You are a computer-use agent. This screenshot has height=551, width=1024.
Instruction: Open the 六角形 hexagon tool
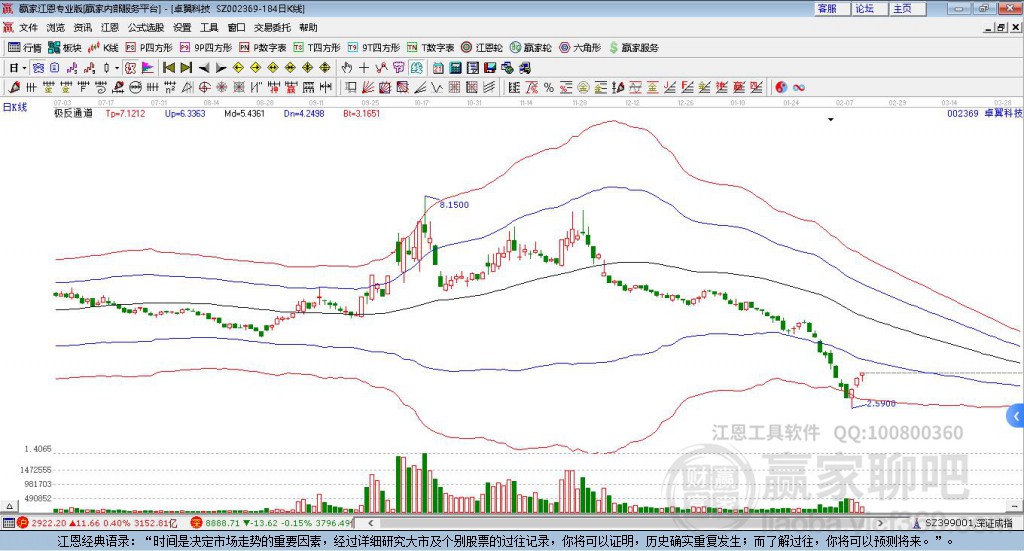(580, 48)
